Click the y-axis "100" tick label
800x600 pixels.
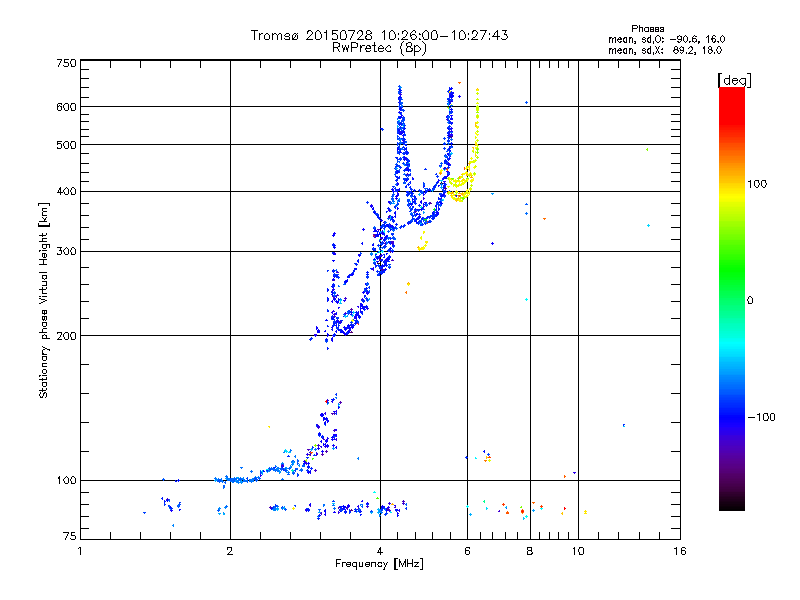[66, 481]
